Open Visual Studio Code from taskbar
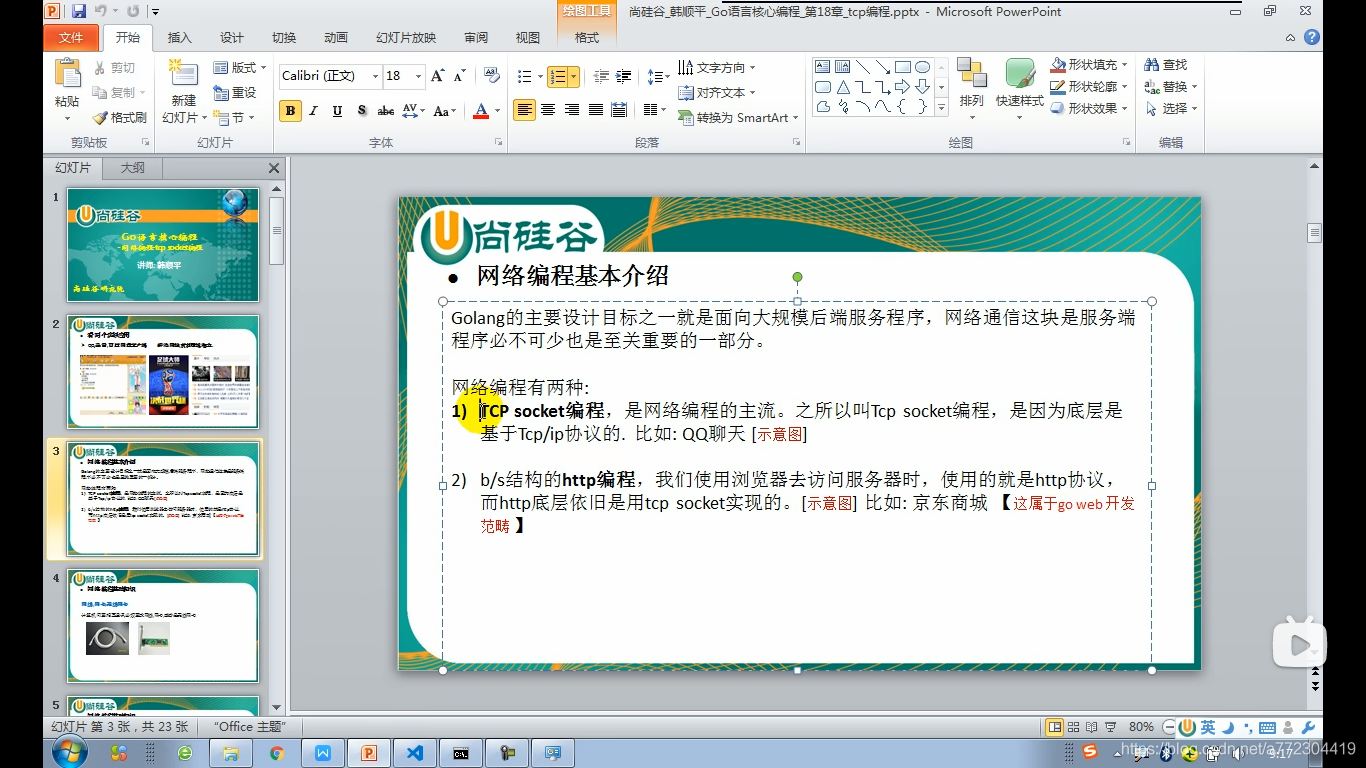The width and height of the screenshot is (1366, 768). 414,753
